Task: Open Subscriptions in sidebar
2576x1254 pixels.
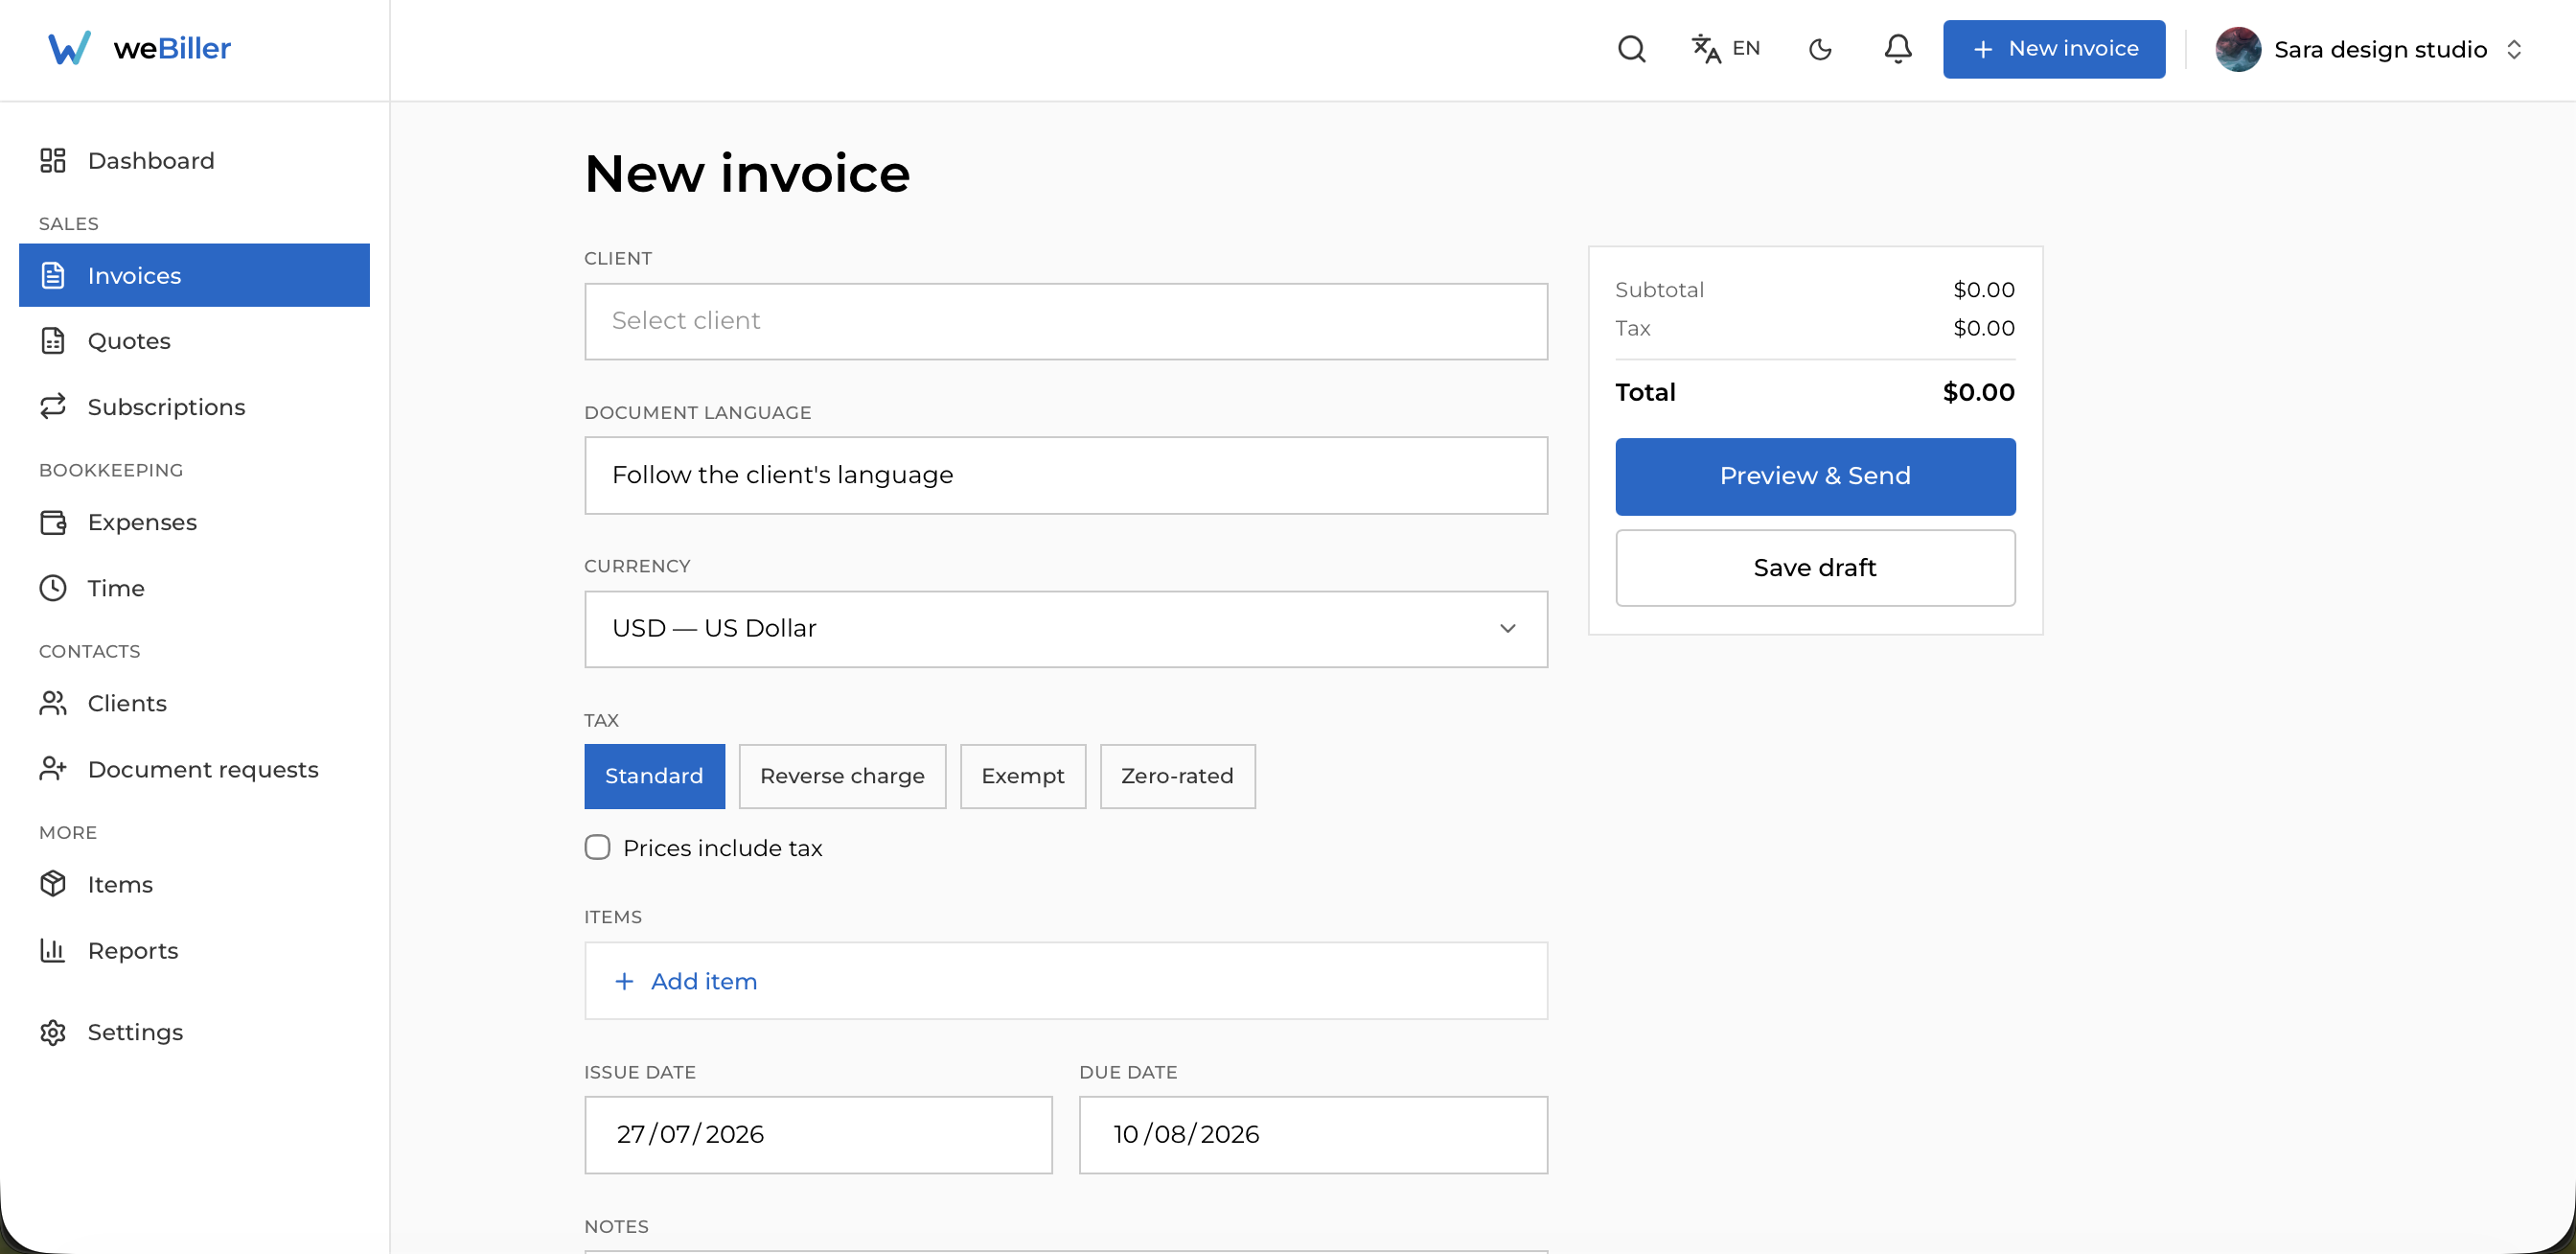Action: point(194,406)
